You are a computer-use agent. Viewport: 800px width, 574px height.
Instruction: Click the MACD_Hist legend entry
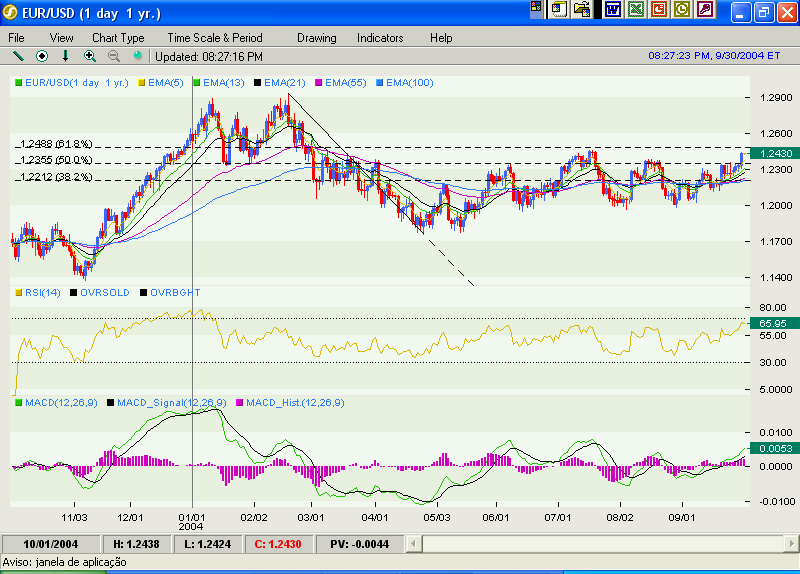293,402
